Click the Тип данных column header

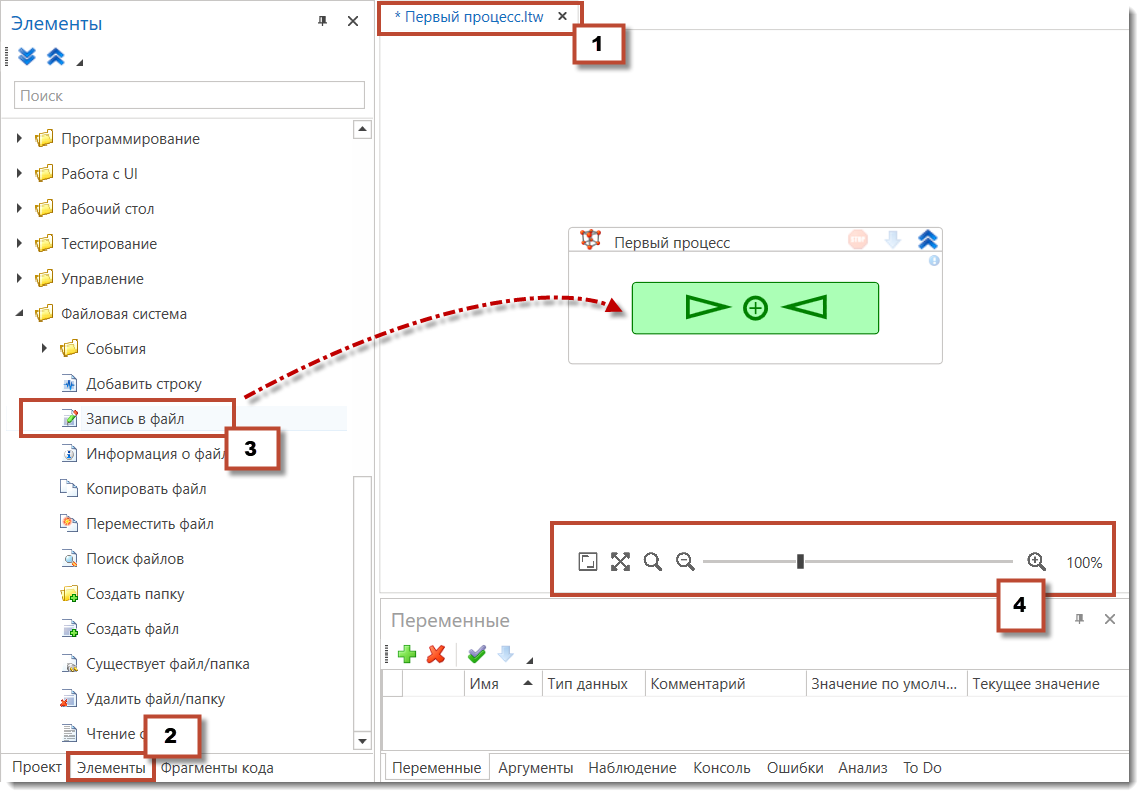click(593, 684)
